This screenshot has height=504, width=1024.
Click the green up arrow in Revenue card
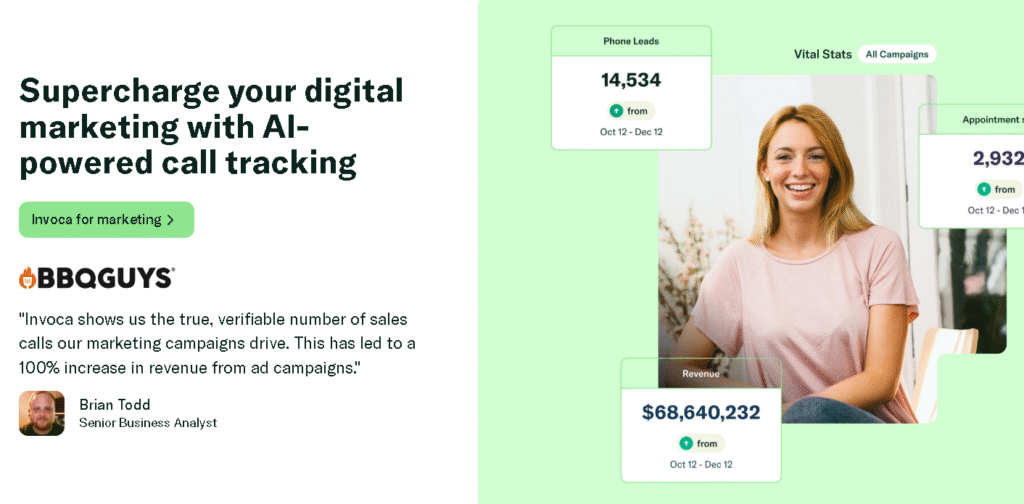tap(686, 443)
